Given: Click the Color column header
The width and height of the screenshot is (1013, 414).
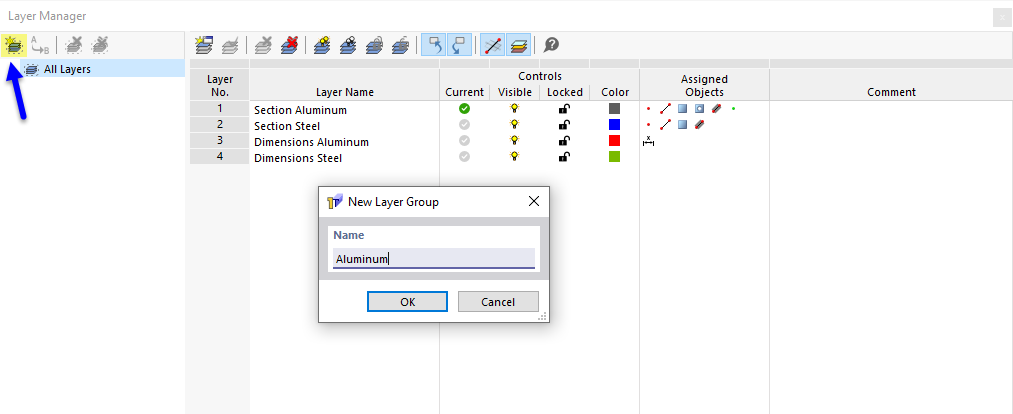Looking at the screenshot, I should pos(615,92).
